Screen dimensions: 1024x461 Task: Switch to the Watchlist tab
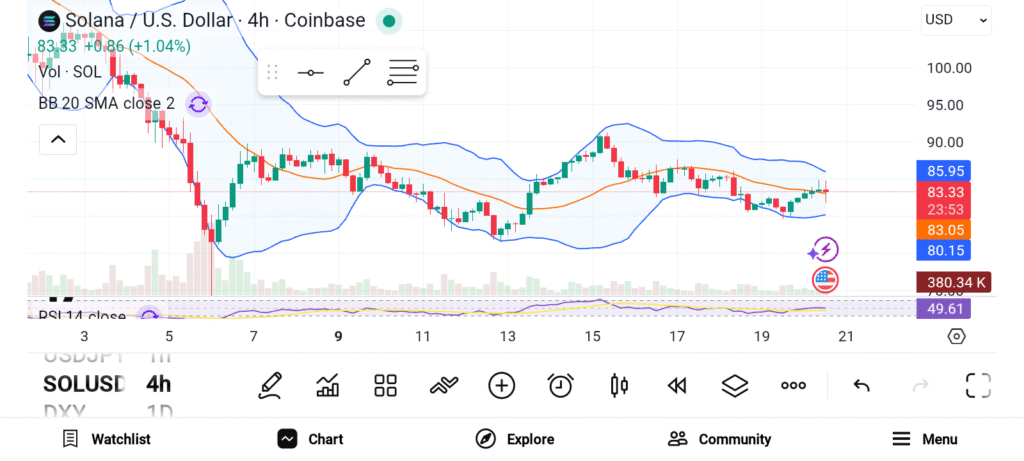[106, 439]
